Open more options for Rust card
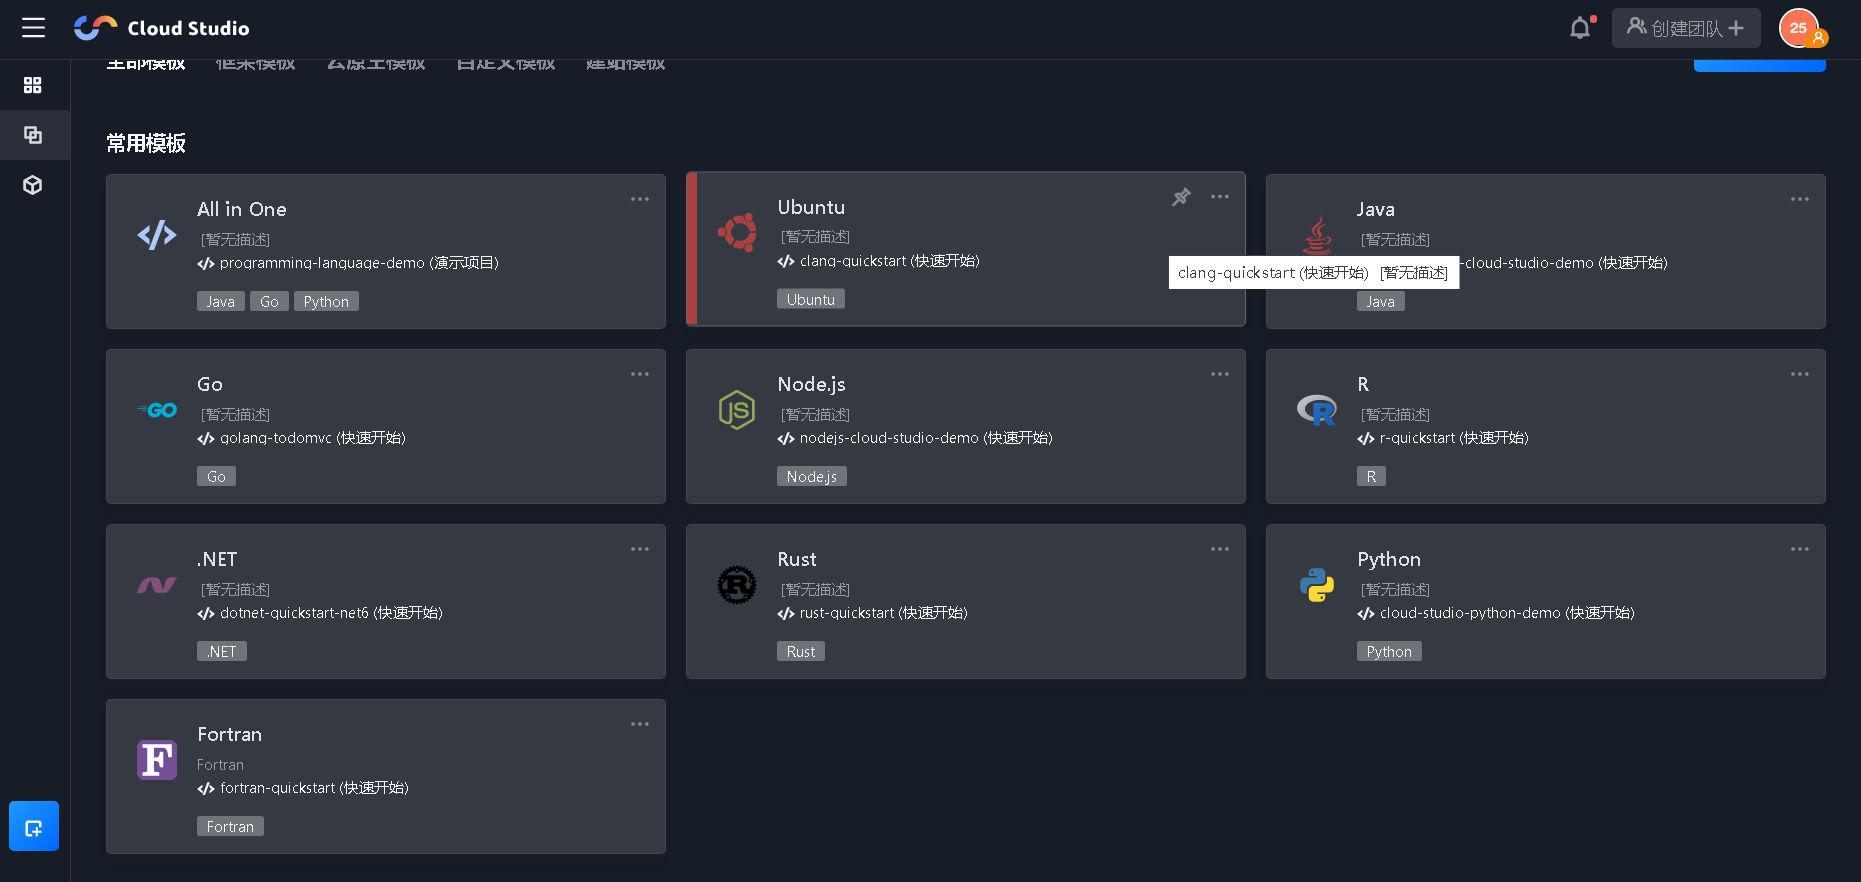Viewport: 1861px width, 882px height. click(1220, 549)
